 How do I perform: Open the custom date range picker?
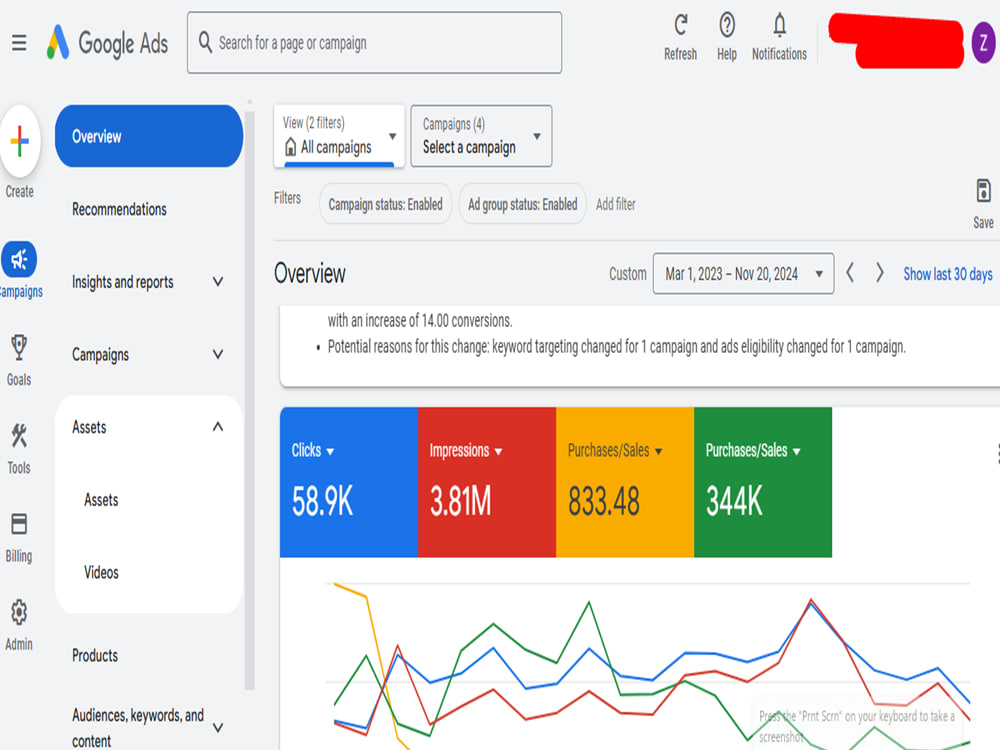[743, 274]
